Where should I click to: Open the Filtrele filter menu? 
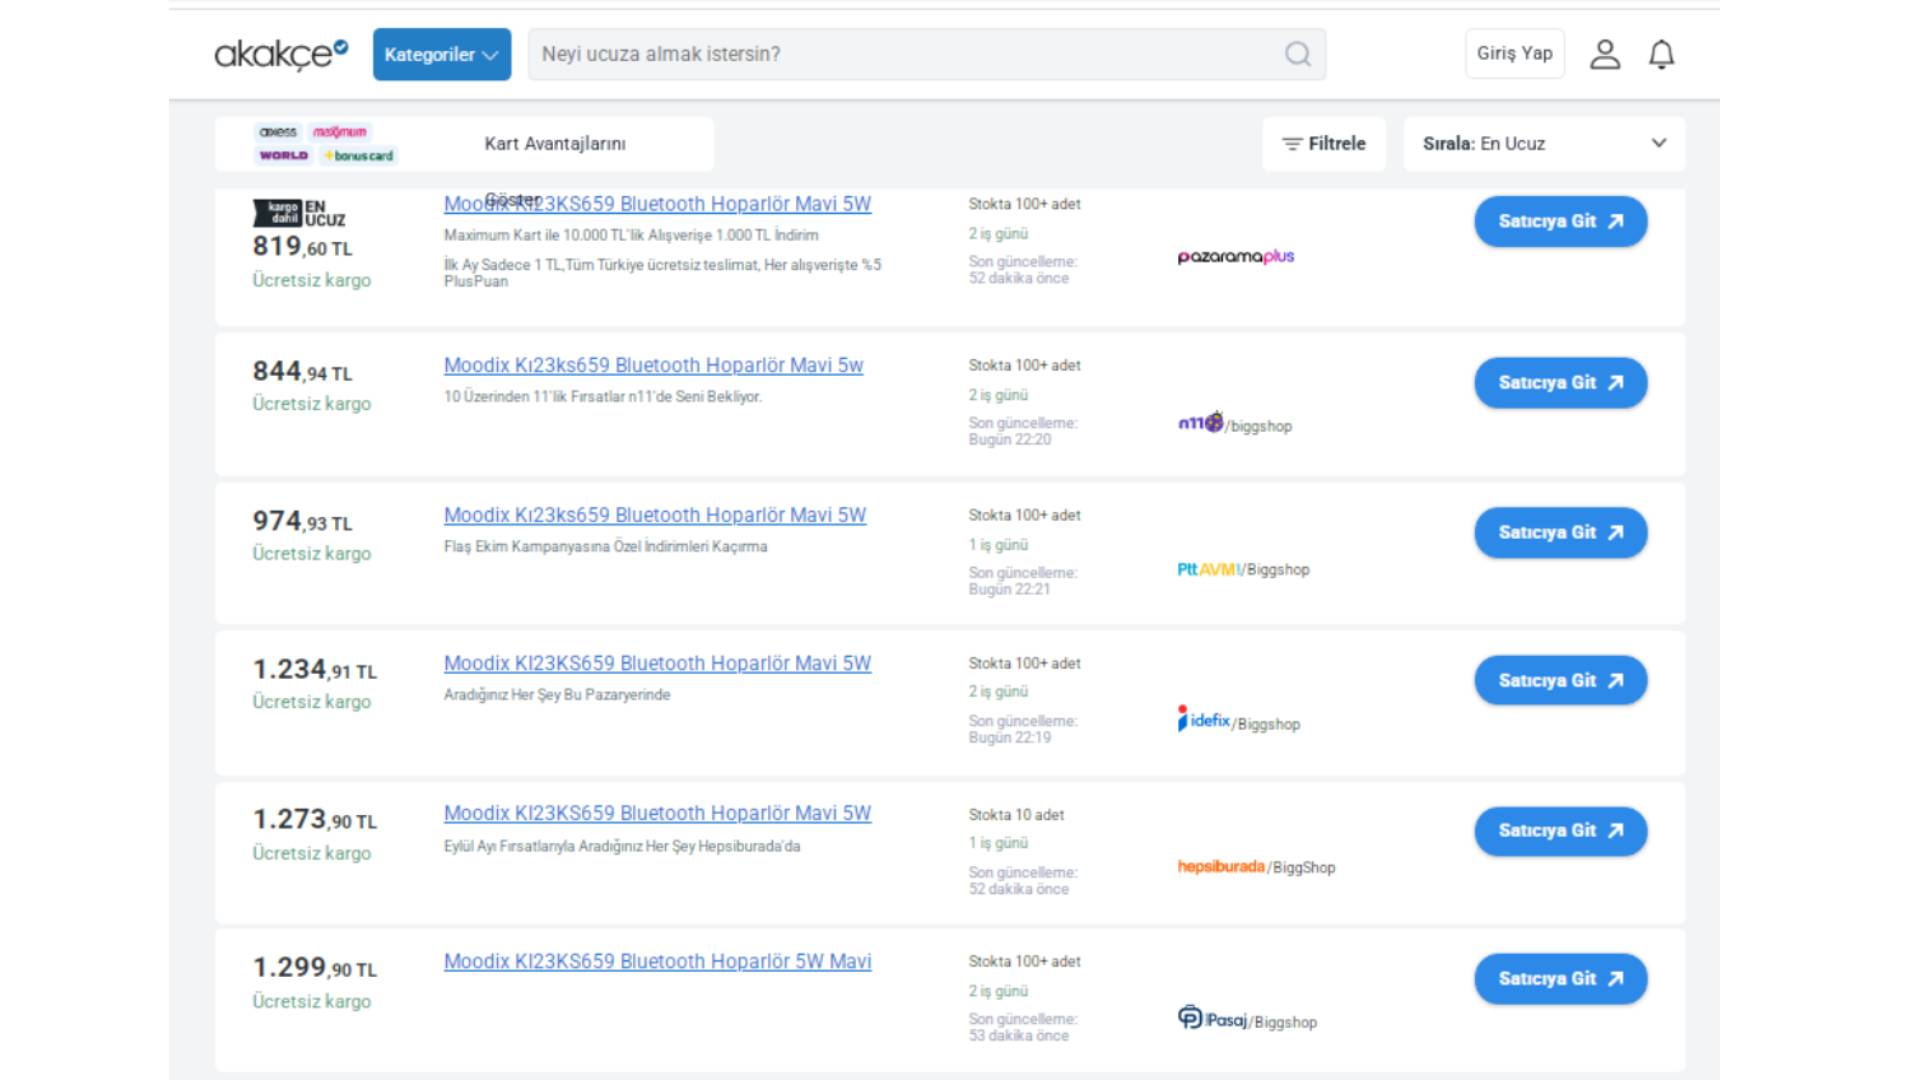tap(1323, 144)
